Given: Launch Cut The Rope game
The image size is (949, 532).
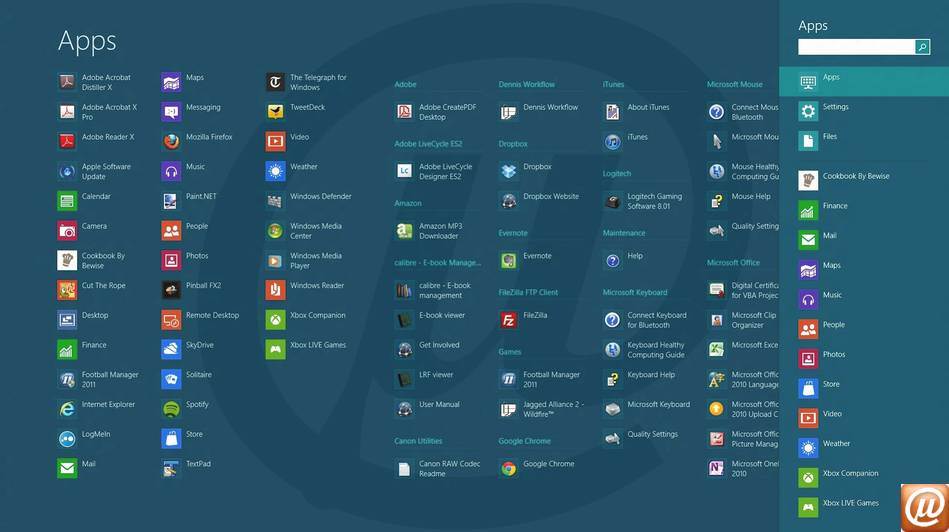Looking at the screenshot, I should click(x=91, y=289).
